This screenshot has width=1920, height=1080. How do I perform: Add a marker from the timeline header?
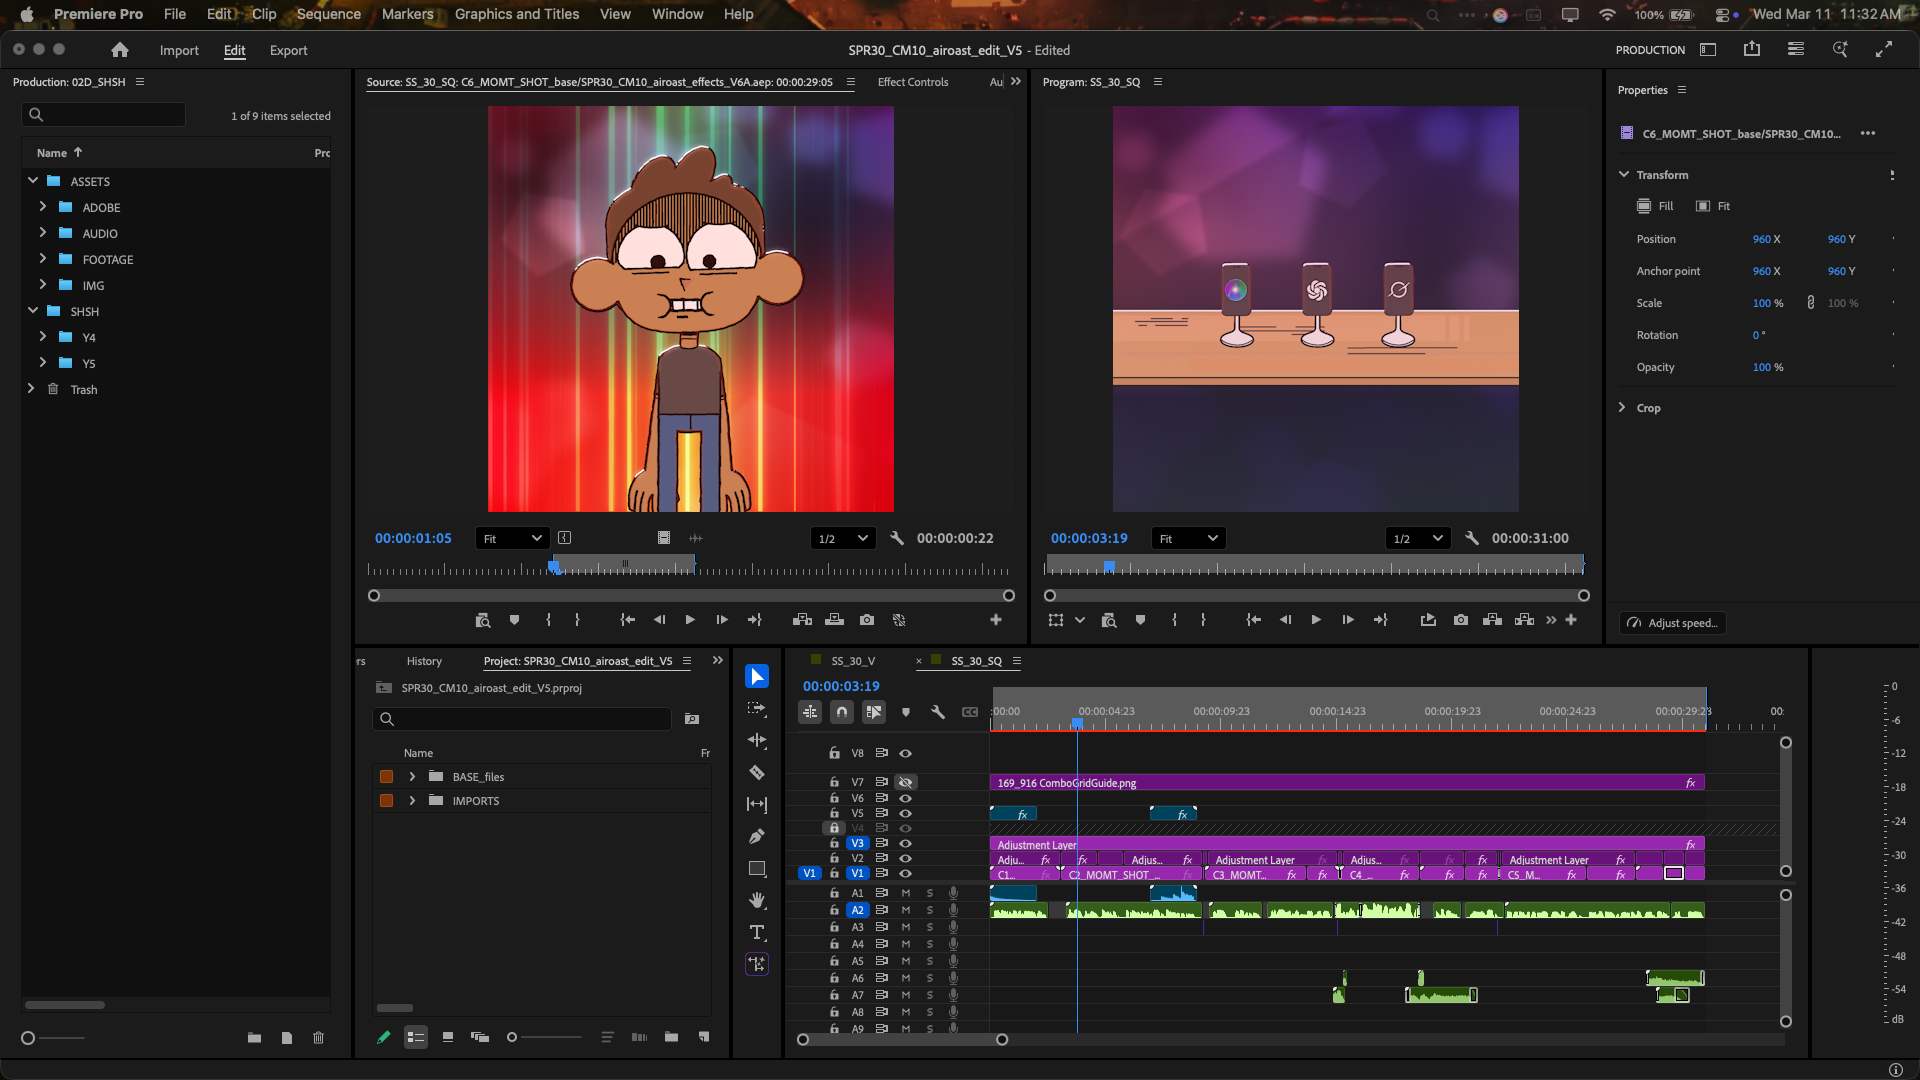point(906,712)
